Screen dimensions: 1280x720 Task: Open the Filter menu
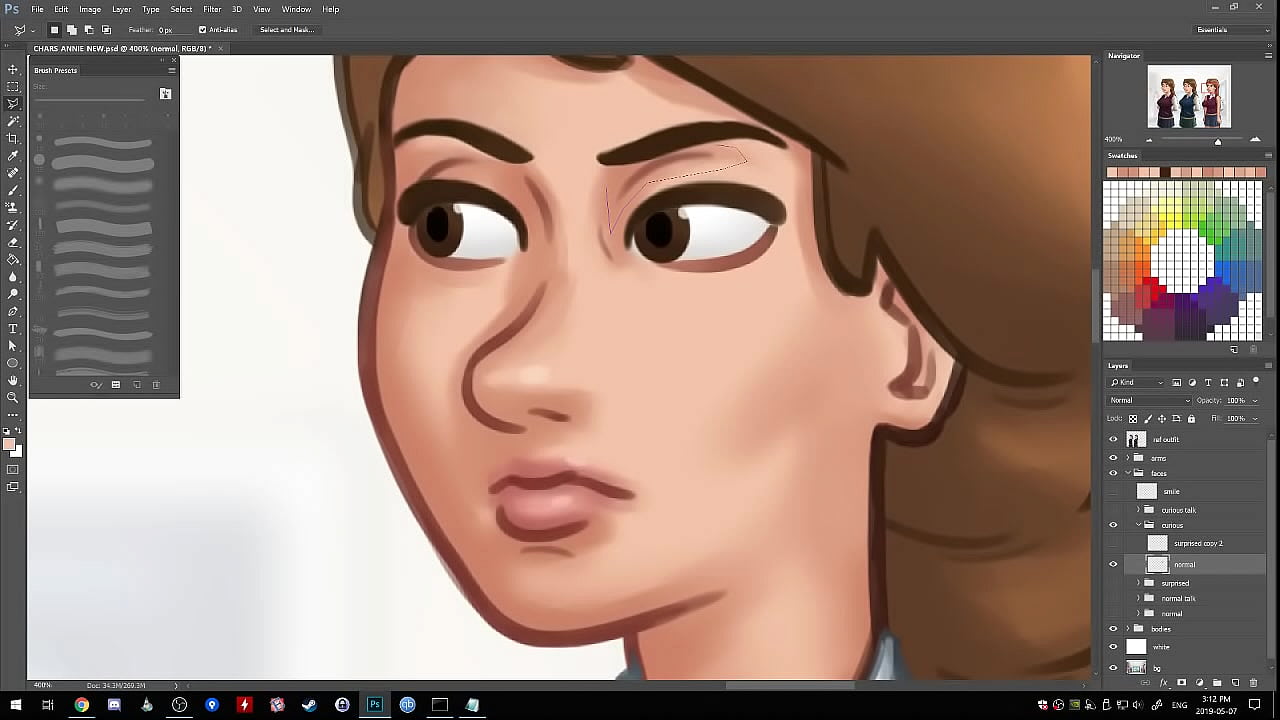click(x=212, y=9)
